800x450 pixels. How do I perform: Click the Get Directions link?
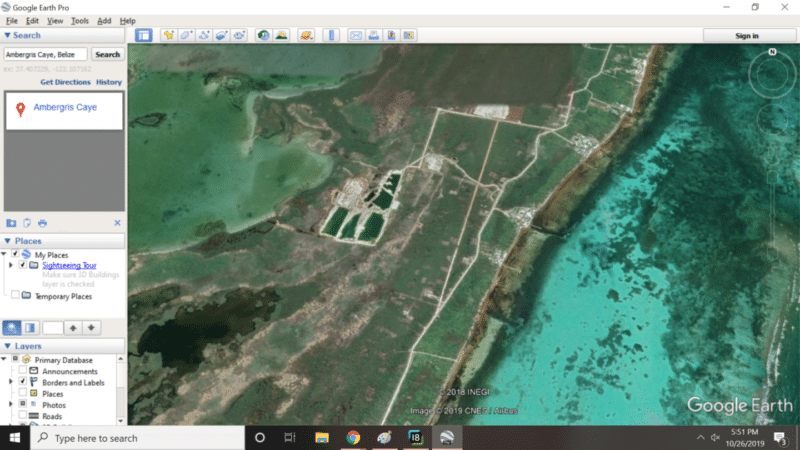pyautogui.click(x=65, y=82)
